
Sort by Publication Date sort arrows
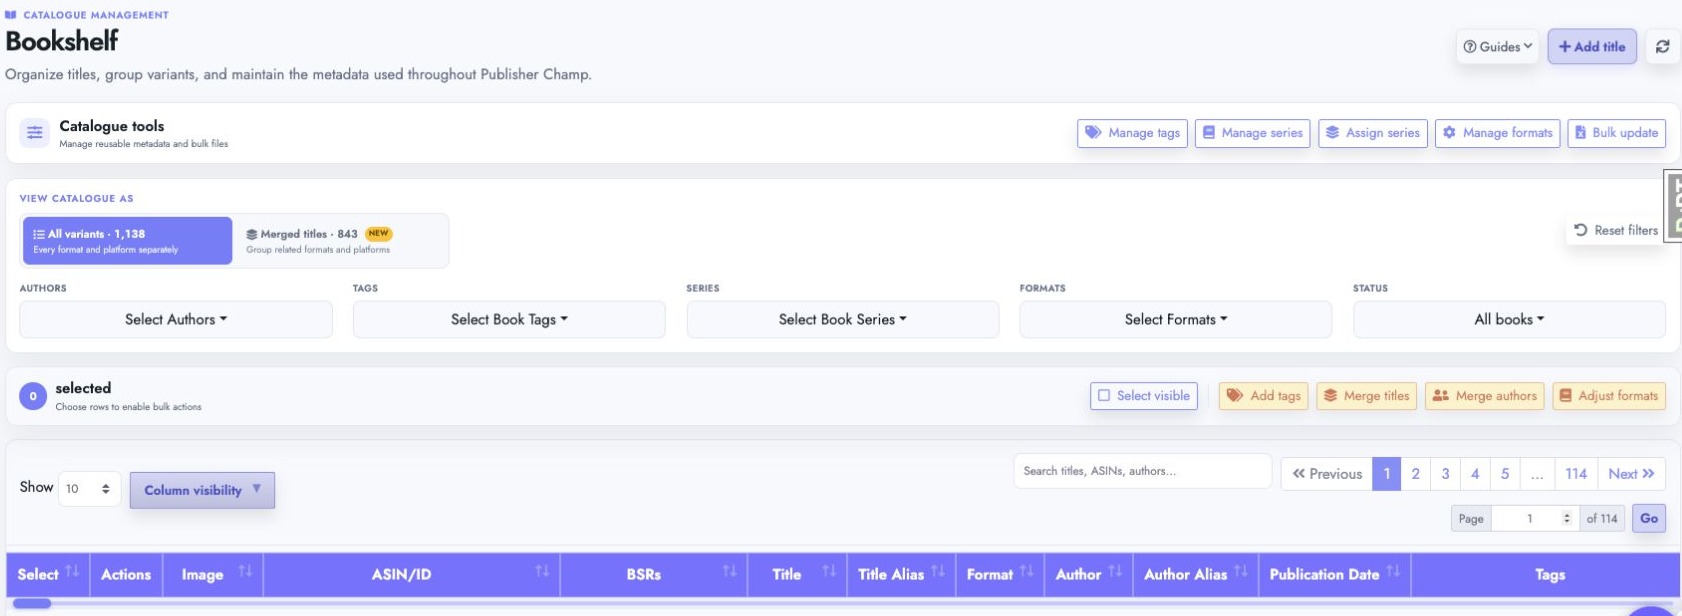tap(1393, 572)
